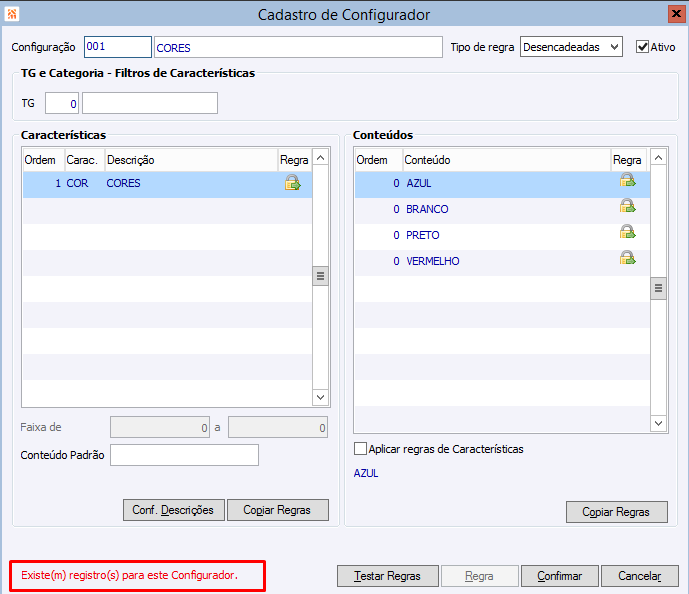Click the Conteúdo column header
Image resolution: width=689 pixels, height=594 pixels.
(507, 160)
